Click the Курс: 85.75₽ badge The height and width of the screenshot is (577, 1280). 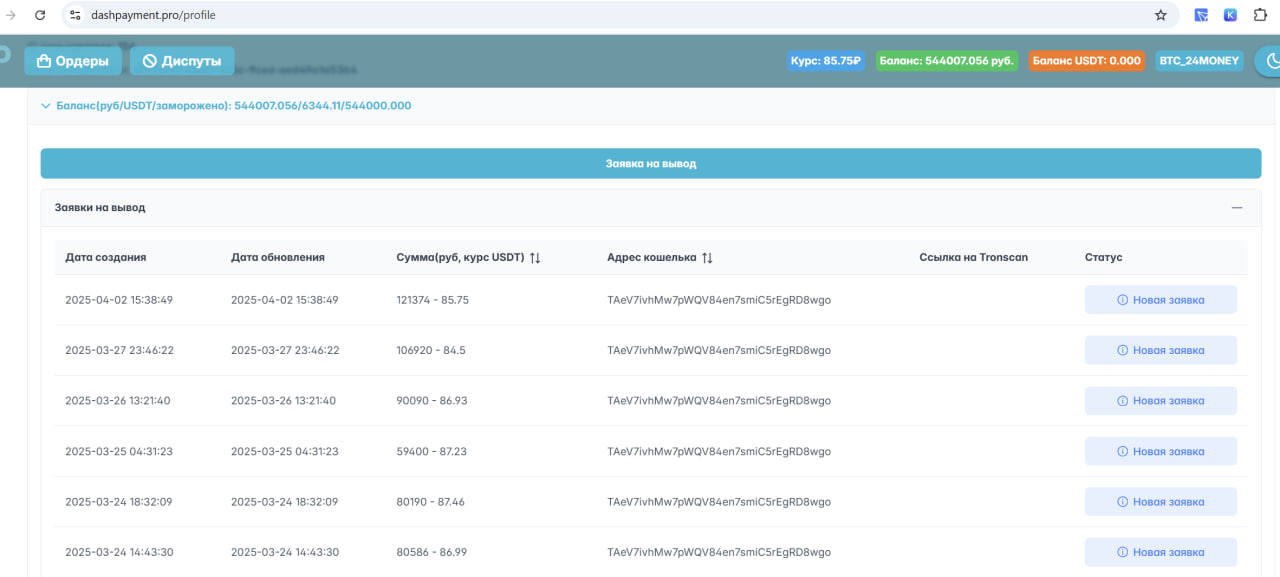[x=825, y=61]
